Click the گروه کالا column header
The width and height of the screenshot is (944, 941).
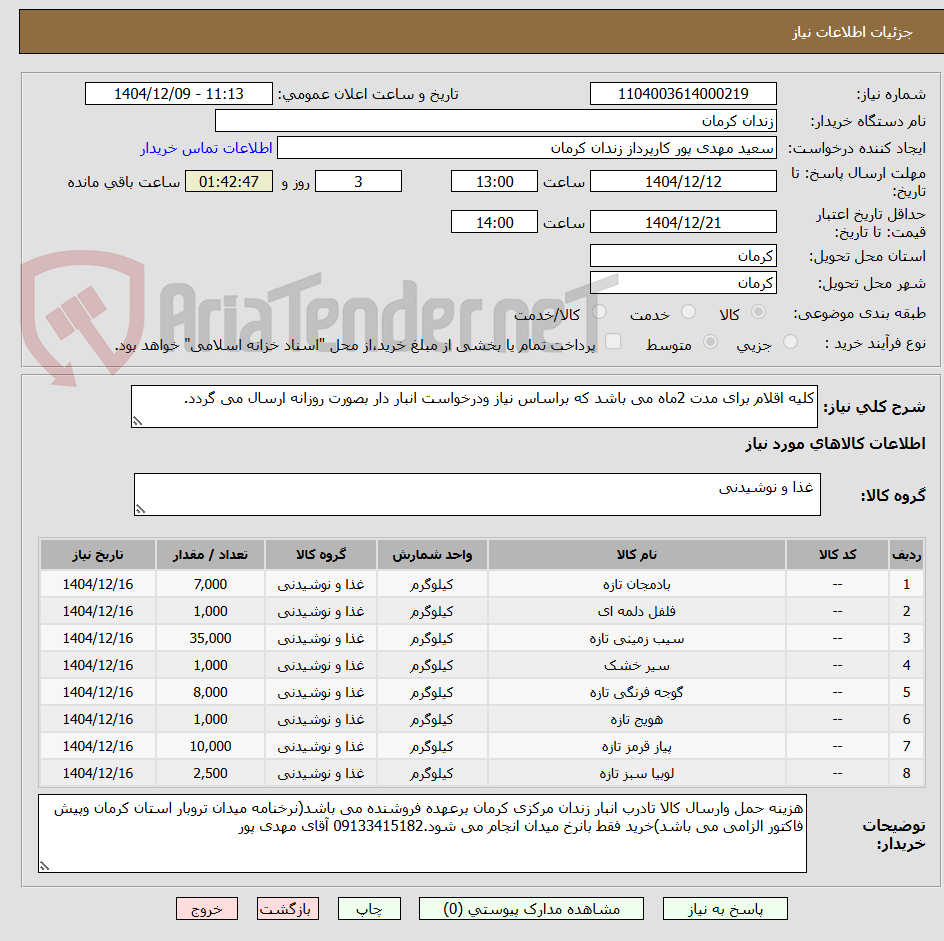tap(321, 554)
